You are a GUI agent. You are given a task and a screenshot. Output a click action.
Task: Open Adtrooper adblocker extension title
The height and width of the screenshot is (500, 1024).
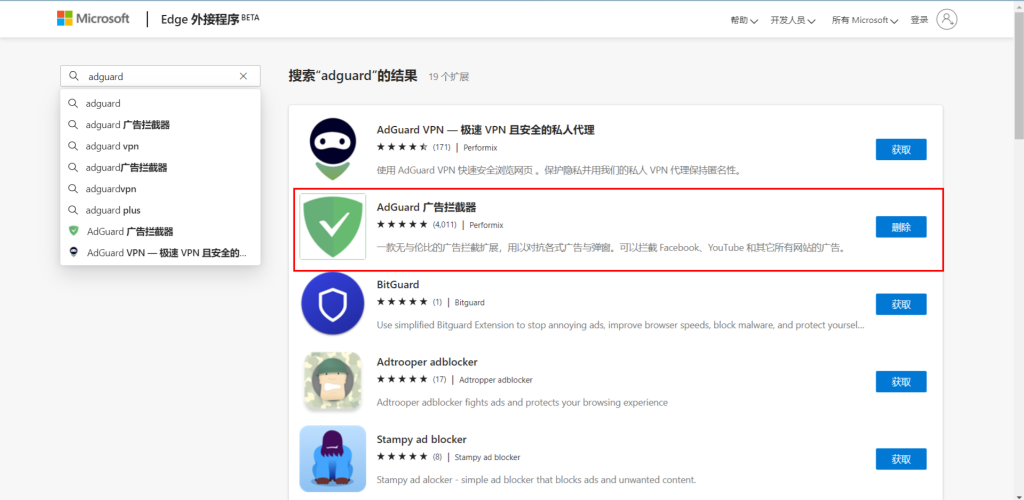pyautogui.click(x=427, y=362)
